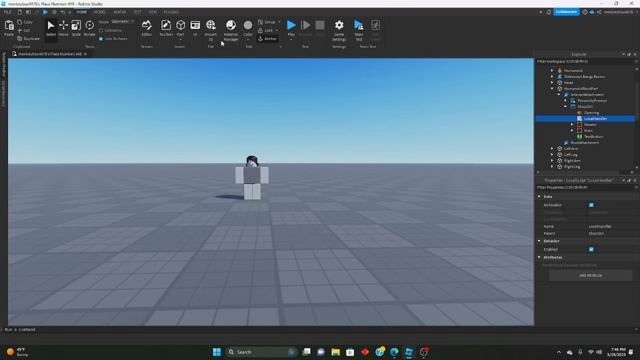Expand the Right Leg tree item
Viewport: 640px width, 360px height.
552,167
